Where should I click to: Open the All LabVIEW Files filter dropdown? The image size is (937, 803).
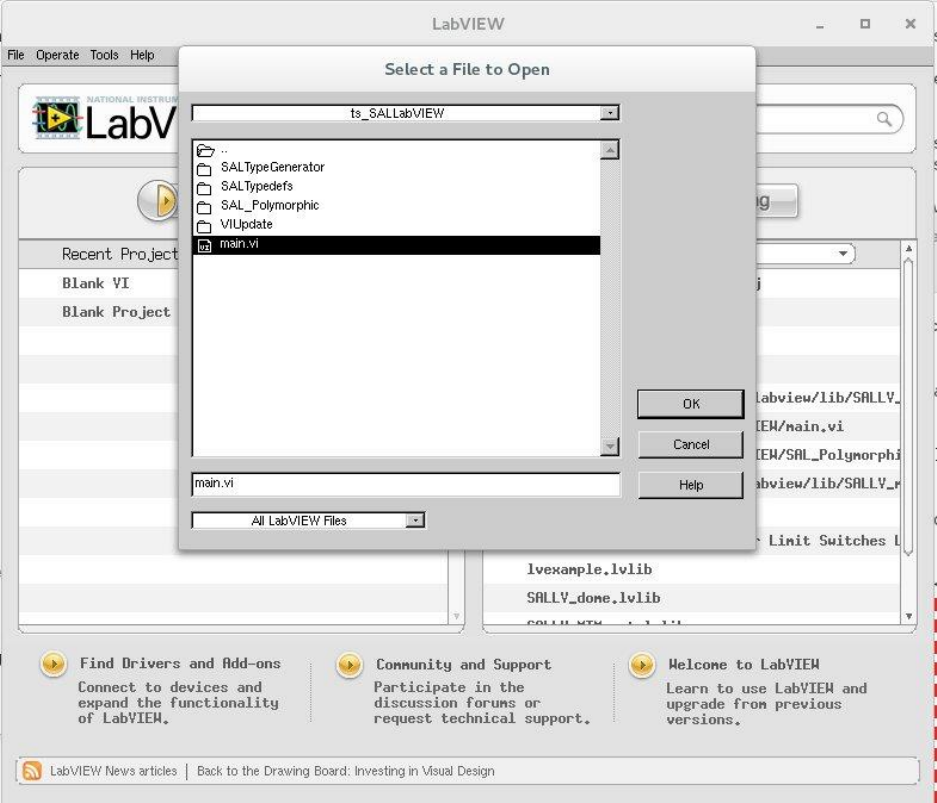pos(415,520)
